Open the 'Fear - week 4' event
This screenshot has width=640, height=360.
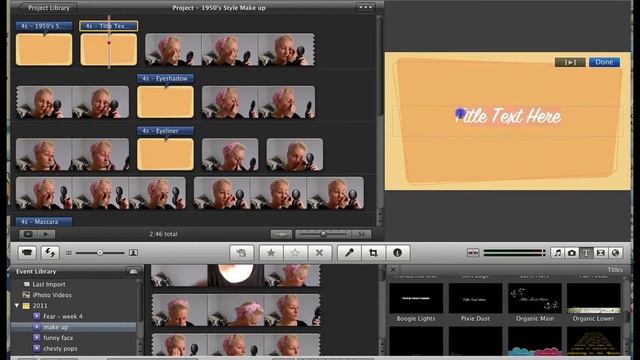coord(63,316)
